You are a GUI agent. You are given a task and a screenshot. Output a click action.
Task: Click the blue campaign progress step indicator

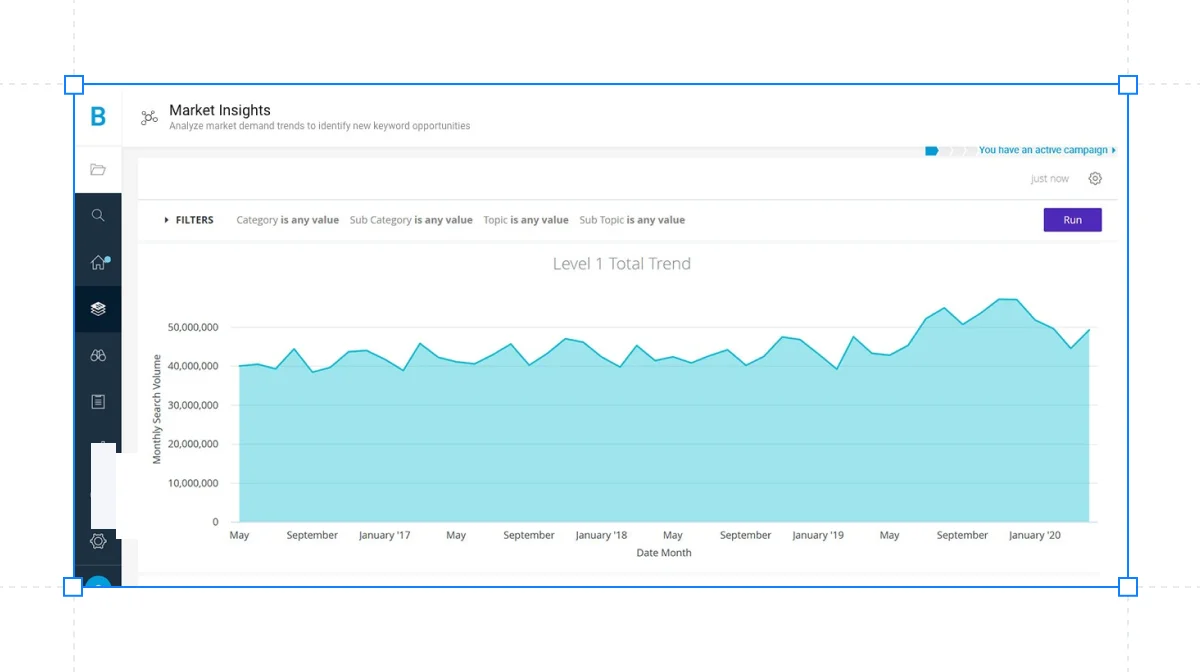931,150
